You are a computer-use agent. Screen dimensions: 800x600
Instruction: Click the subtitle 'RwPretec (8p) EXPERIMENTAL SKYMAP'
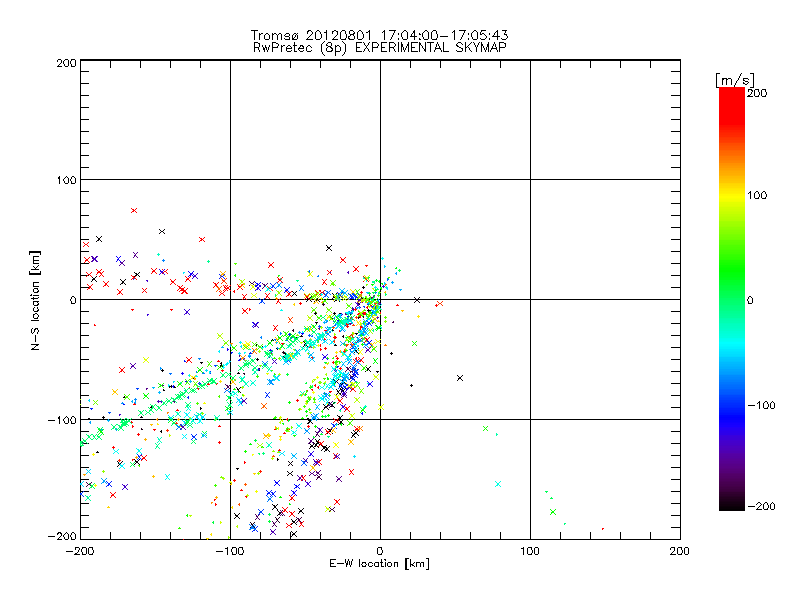[380, 48]
